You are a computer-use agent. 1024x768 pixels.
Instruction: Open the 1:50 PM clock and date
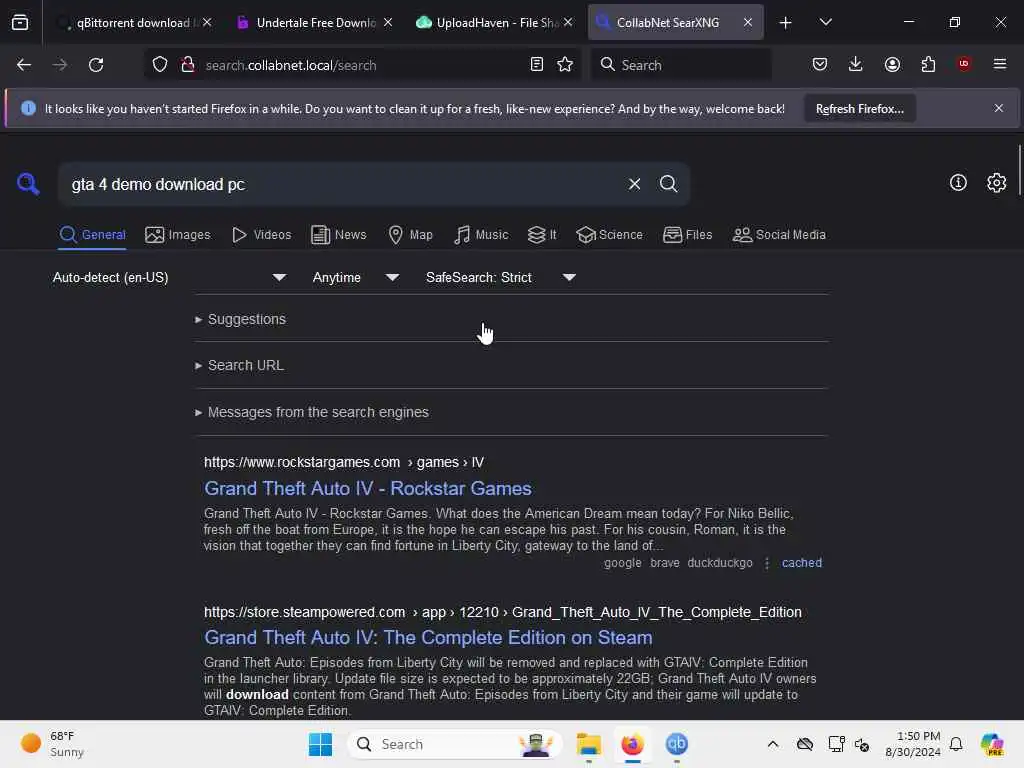[912, 744]
